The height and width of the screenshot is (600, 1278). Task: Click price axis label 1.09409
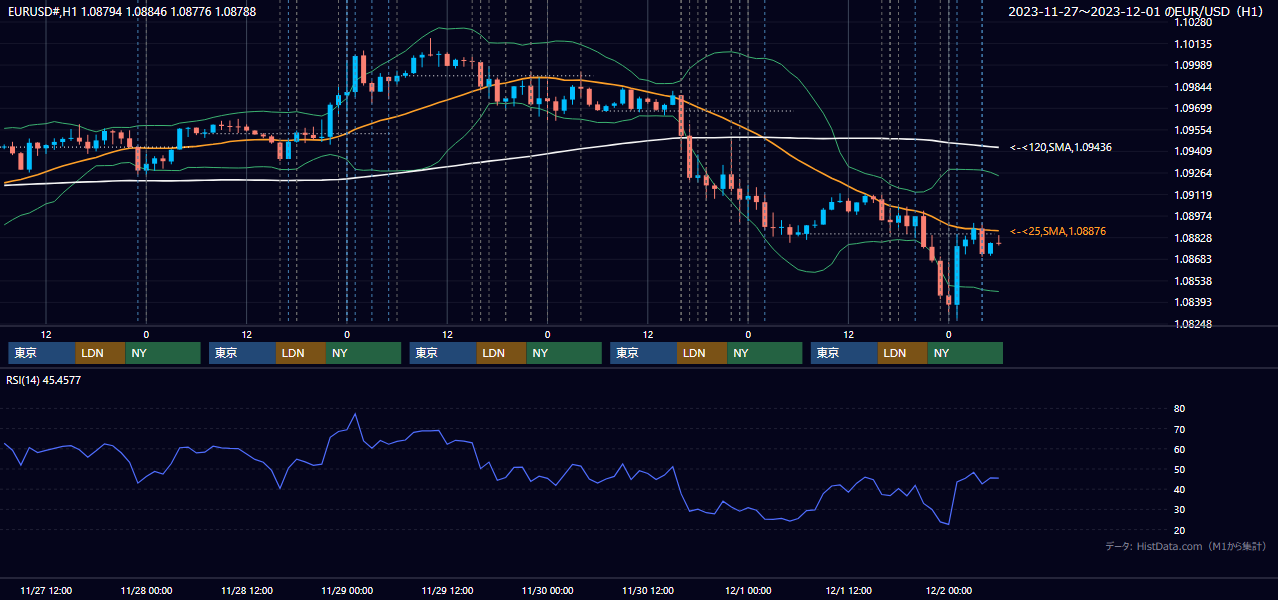1192,151
